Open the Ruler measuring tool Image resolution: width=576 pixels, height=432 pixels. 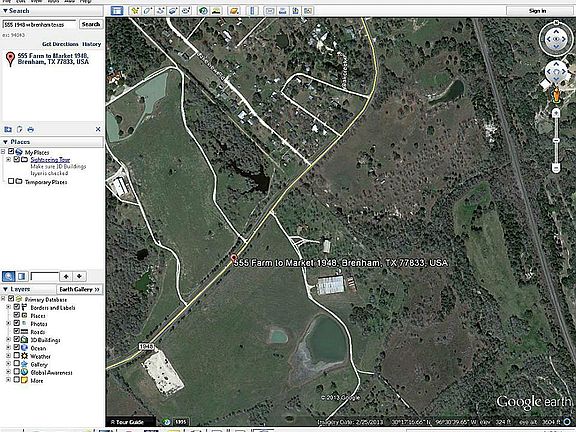252,11
